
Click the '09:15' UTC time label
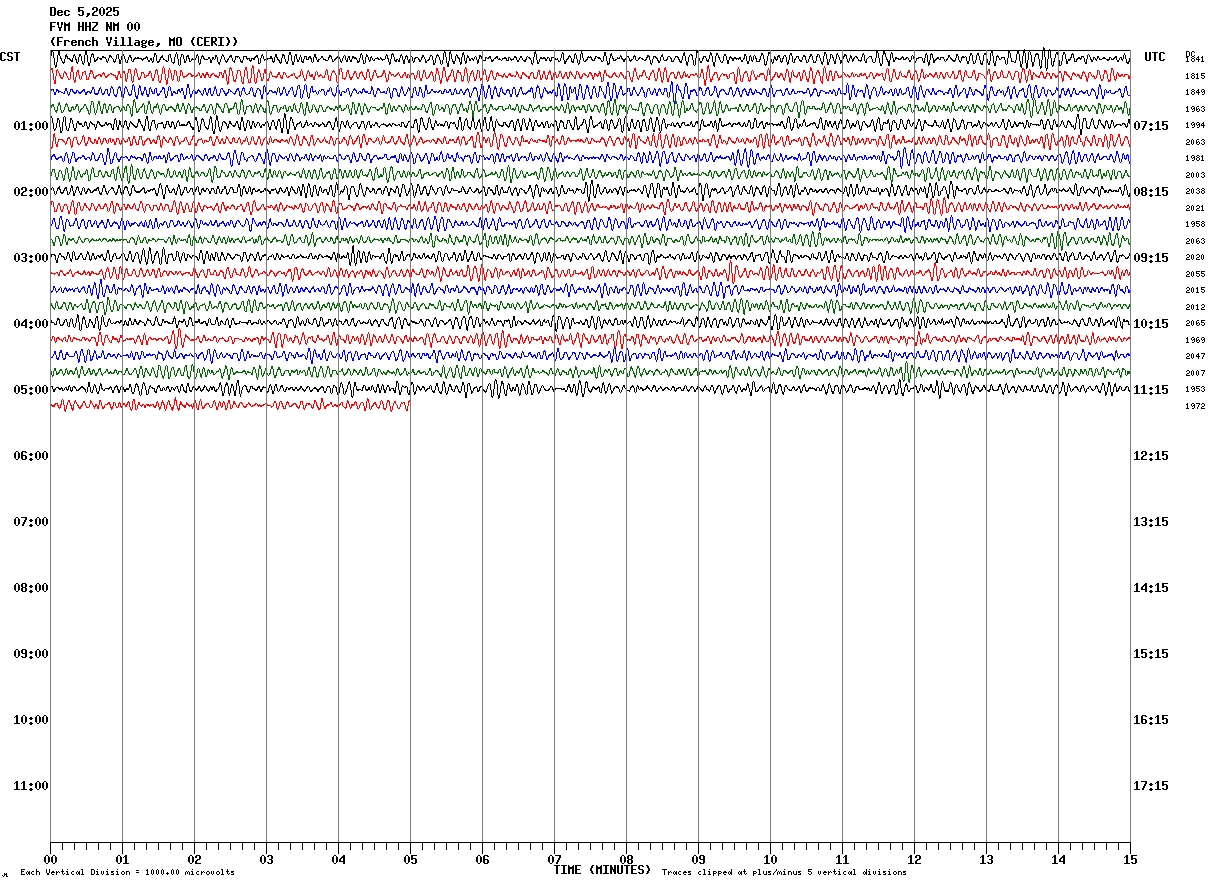click(x=1151, y=258)
